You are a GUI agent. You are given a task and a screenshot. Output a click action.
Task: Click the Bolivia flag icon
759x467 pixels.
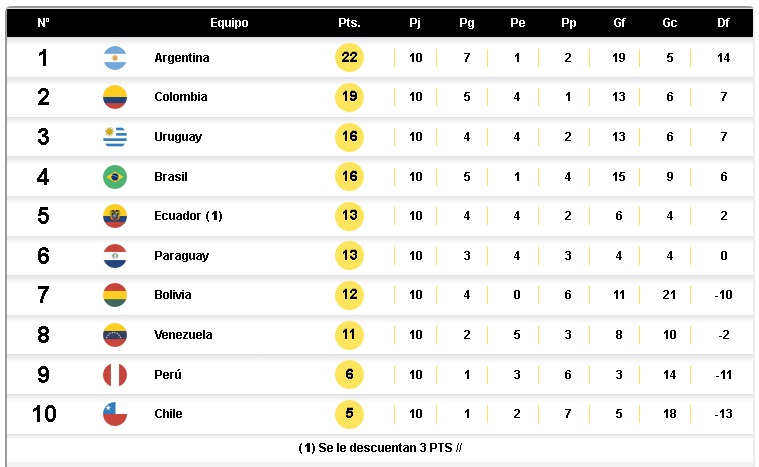click(115, 295)
